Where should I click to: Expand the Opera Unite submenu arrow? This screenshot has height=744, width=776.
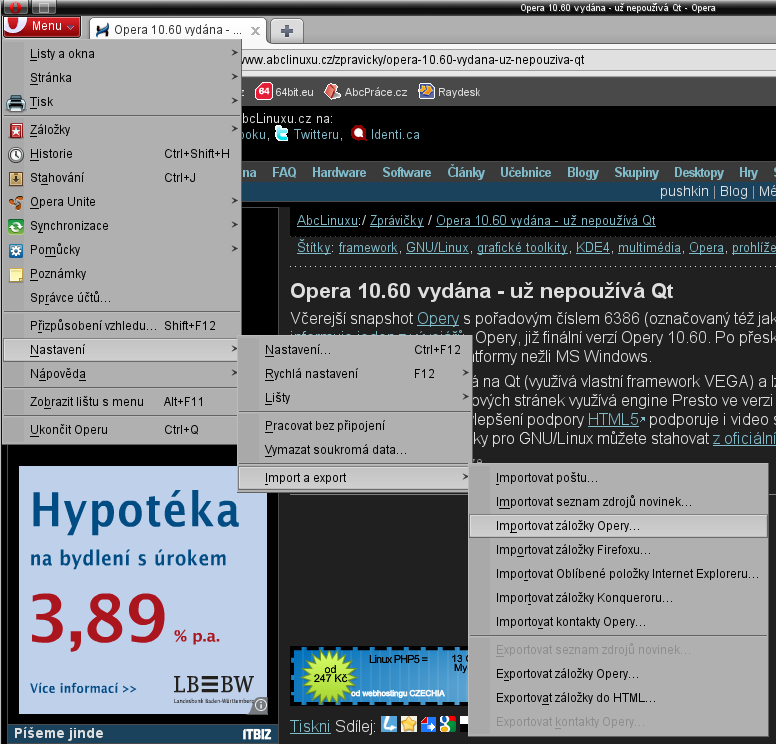pyautogui.click(x=235, y=200)
